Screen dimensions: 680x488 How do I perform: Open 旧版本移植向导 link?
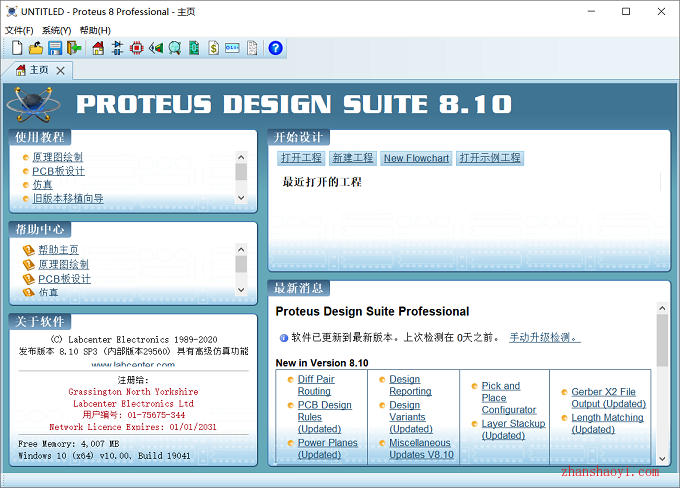68,199
